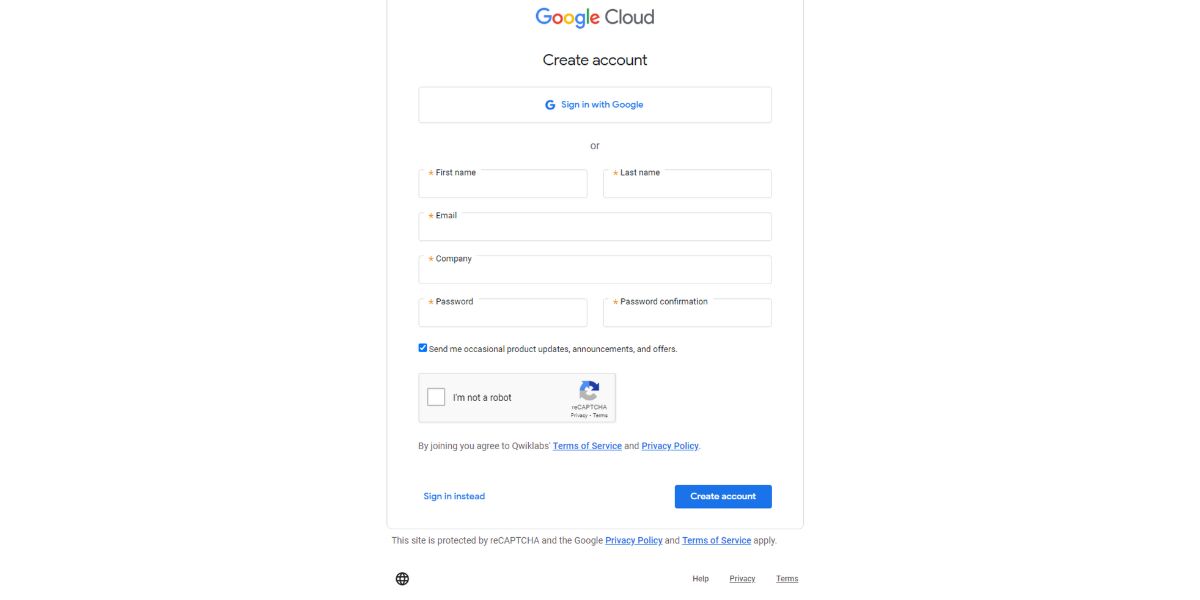1200x600 pixels.
Task: Select the Email input field
Action: pyautogui.click(x=594, y=228)
